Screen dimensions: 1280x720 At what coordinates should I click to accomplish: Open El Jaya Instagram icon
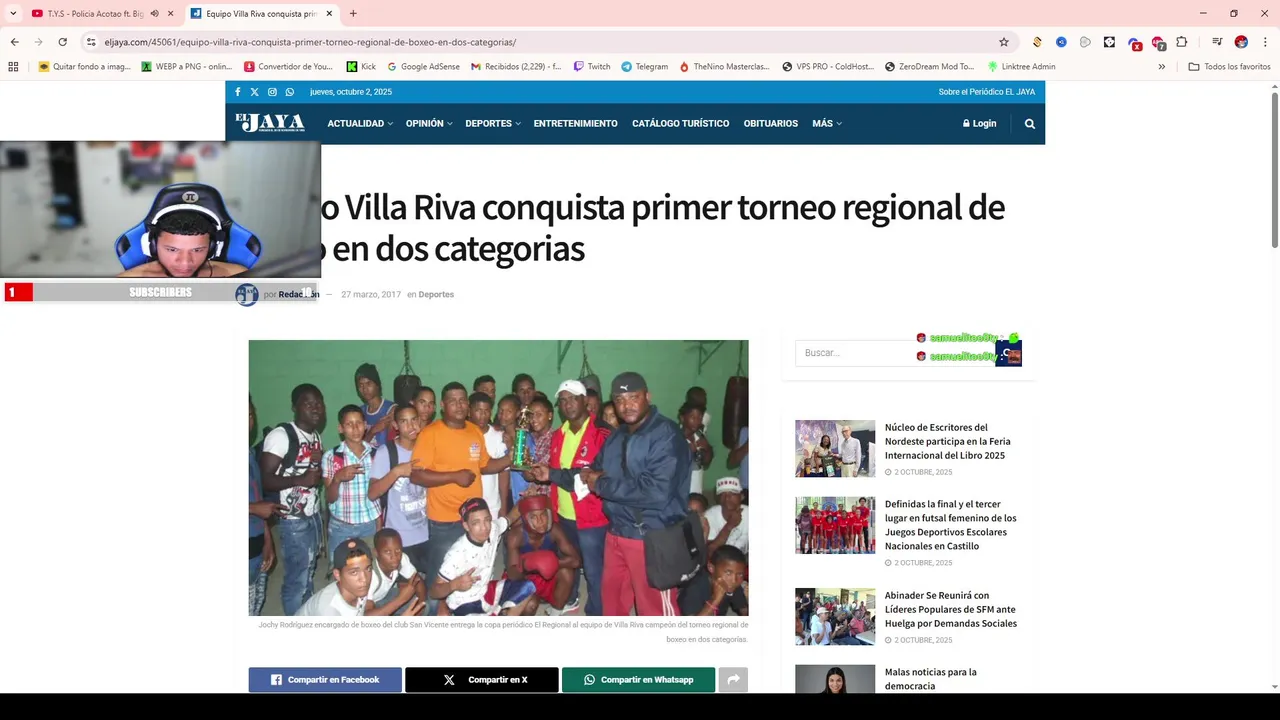(x=272, y=92)
